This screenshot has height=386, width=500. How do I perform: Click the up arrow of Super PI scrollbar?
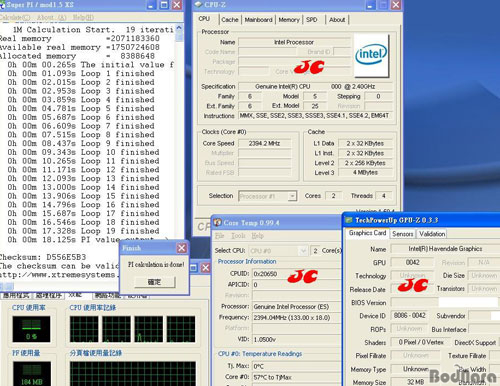click(179, 28)
